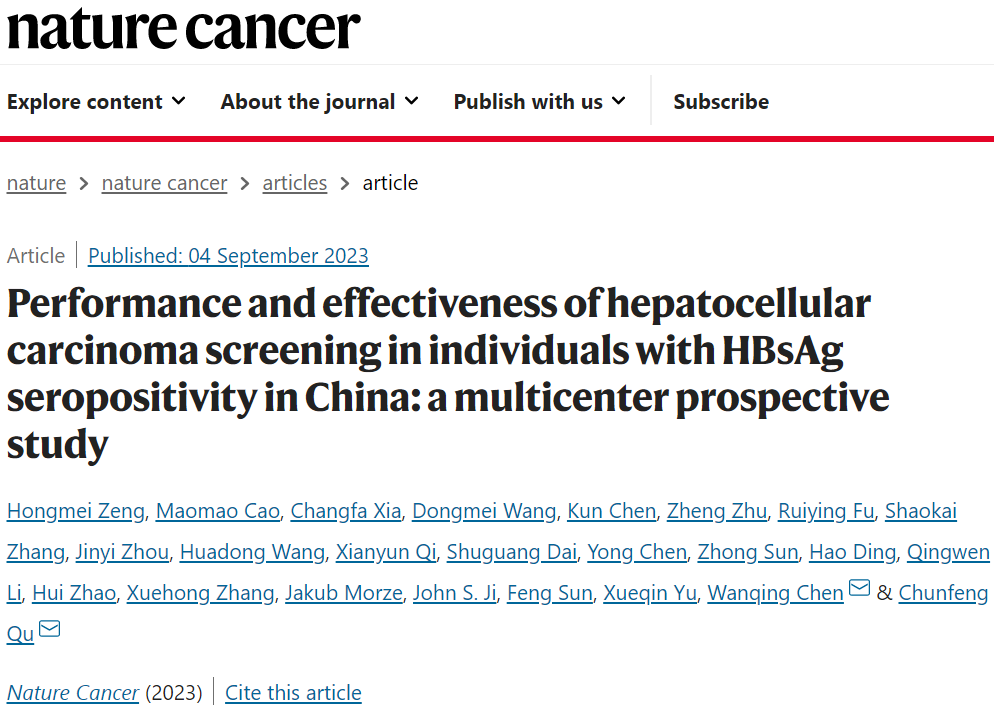The height and width of the screenshot is (712, 994).
Task: Open the About the journal menu
Action: pyautogui.click(x=319, y=102)
